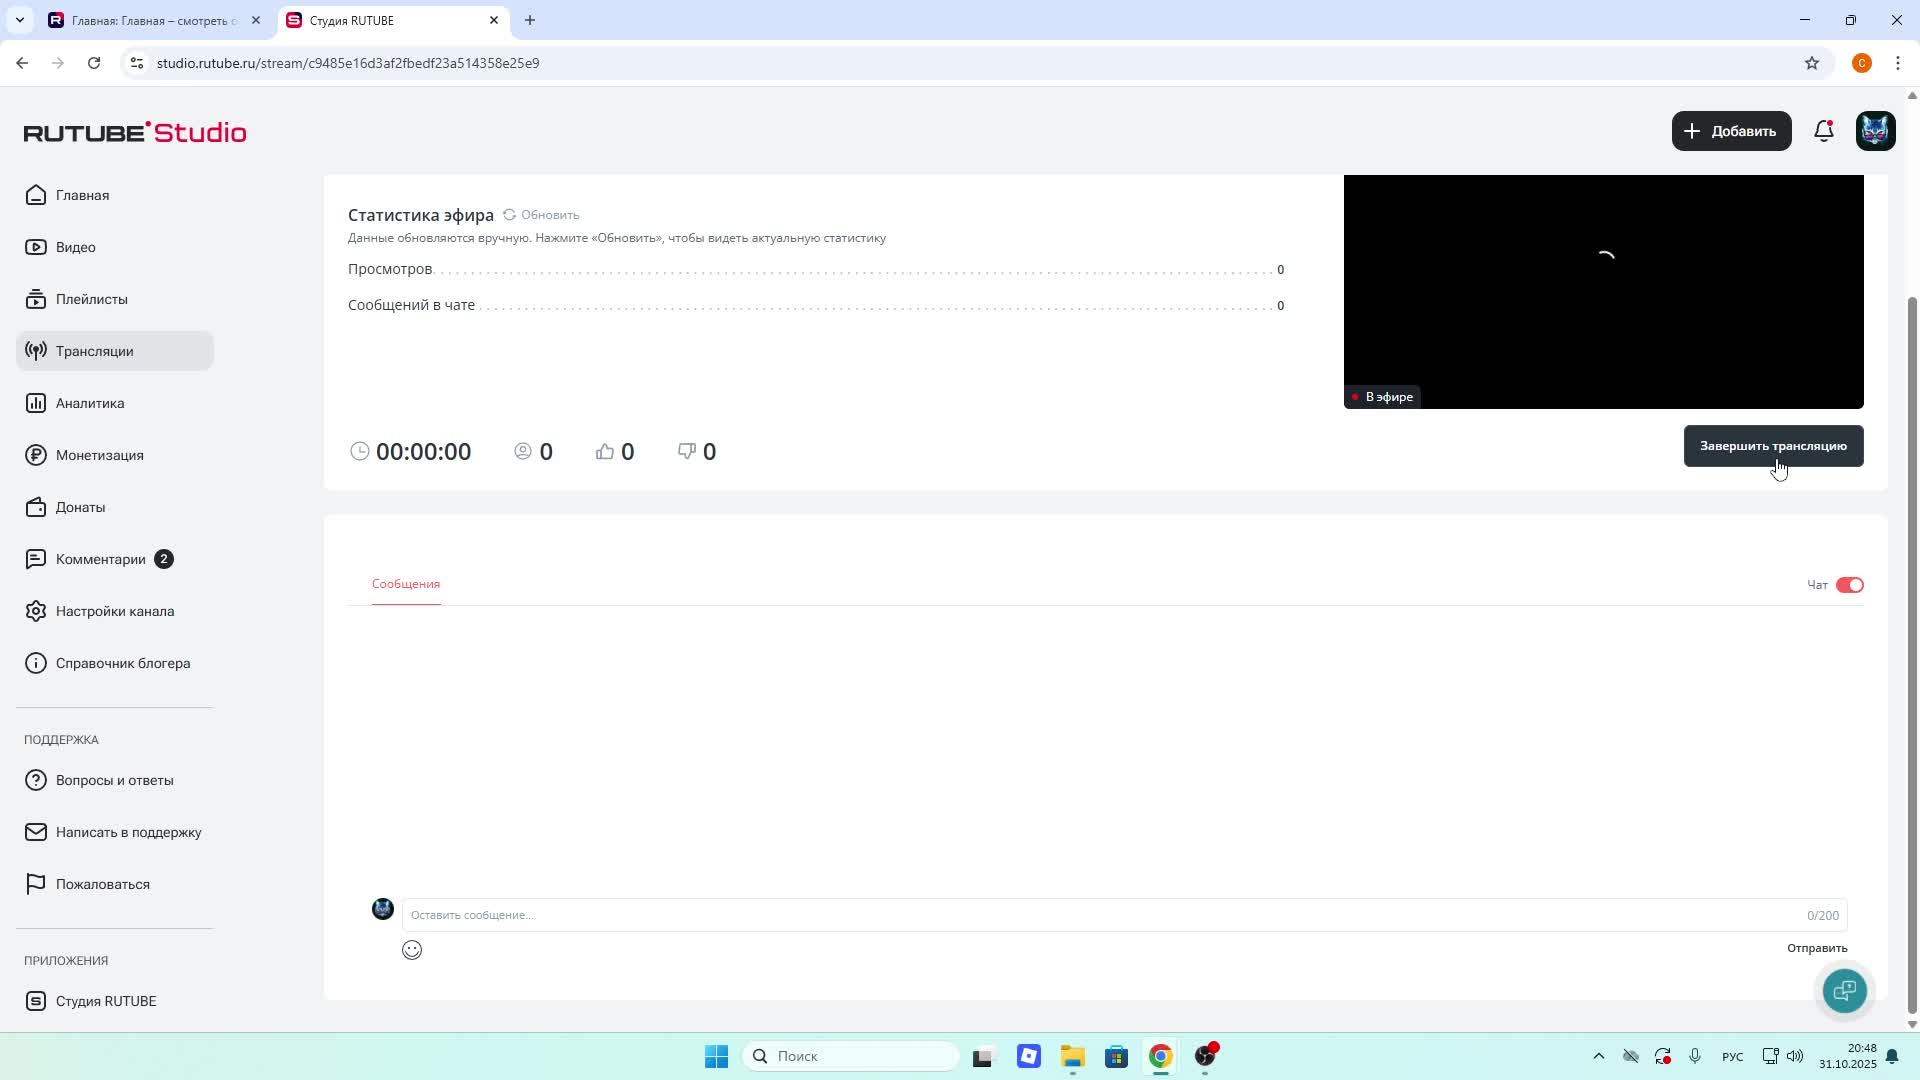Open OBS Studio from the taskbar
The image size is (1920, 1080).
point(1206,1056)
